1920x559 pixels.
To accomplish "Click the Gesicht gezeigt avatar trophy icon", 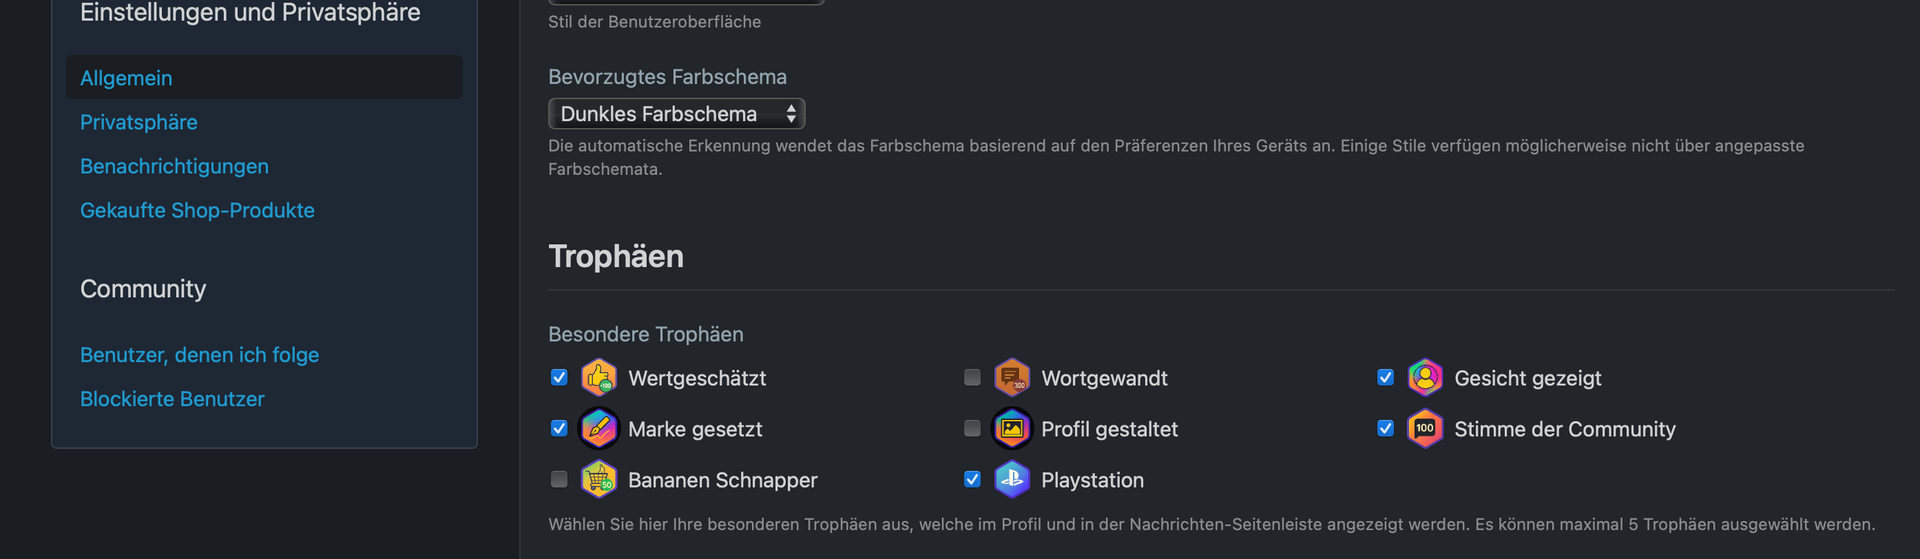I will coord(1425,378).
